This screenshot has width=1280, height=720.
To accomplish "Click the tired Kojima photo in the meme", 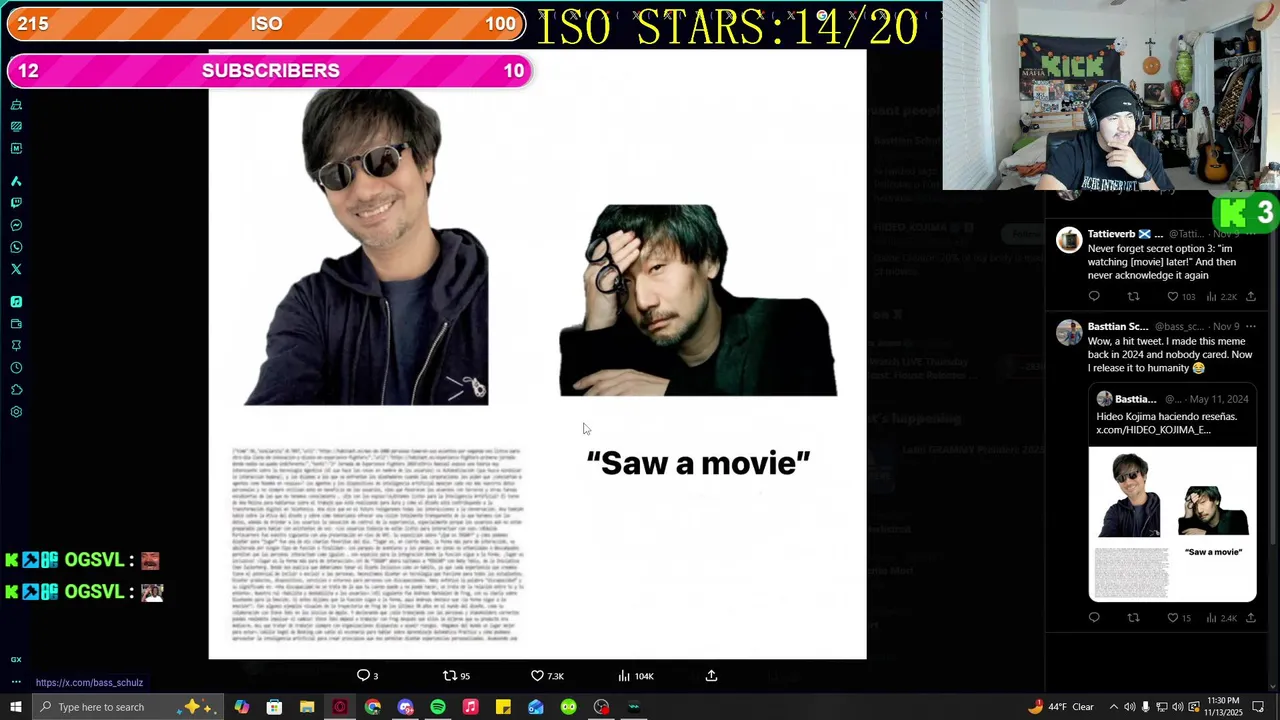I will coord(698,300).
